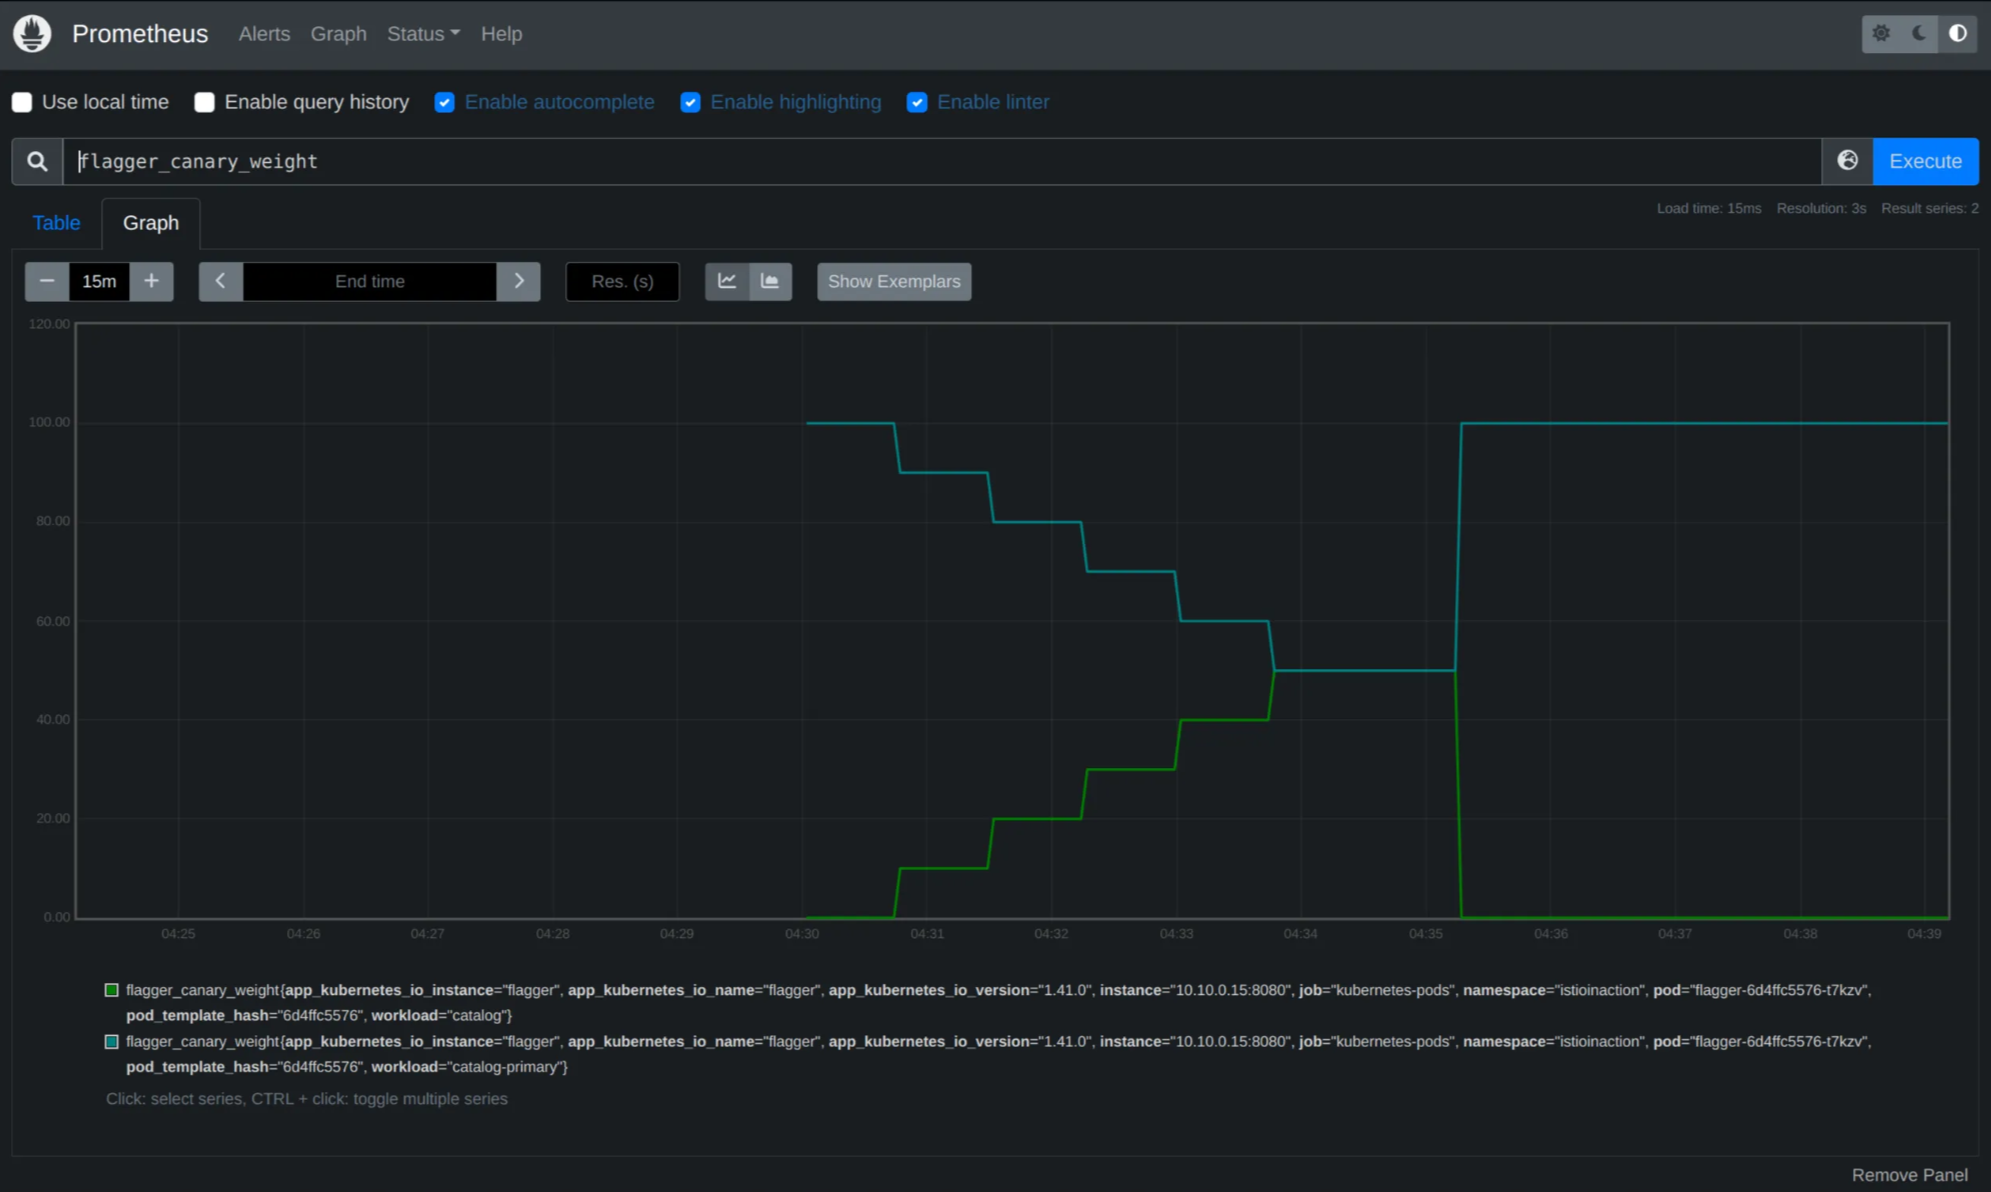Select legend series with workload="catalog-primary"
The image size is (1991, 1192).
[x=998, y=1054]
